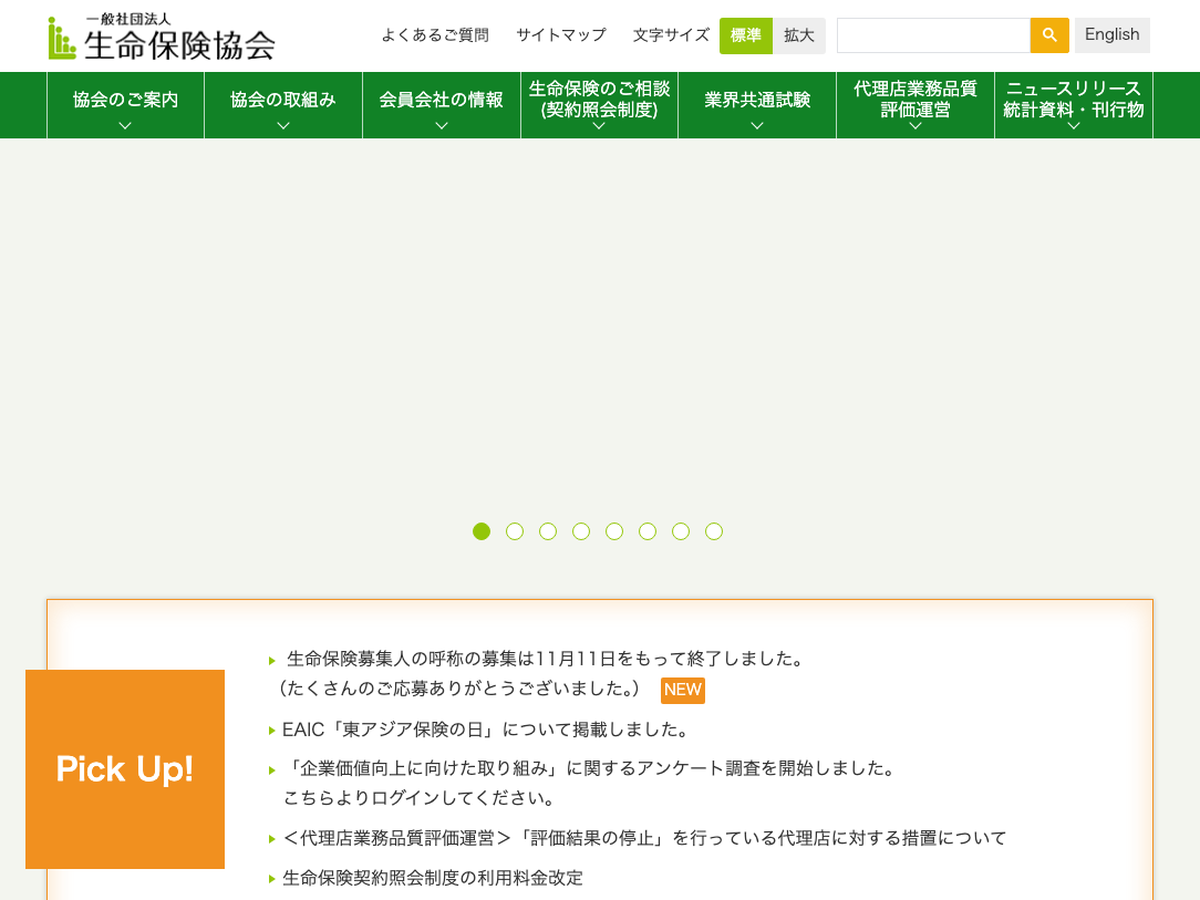Click the orange search magnifier button

coord(1049,35)
